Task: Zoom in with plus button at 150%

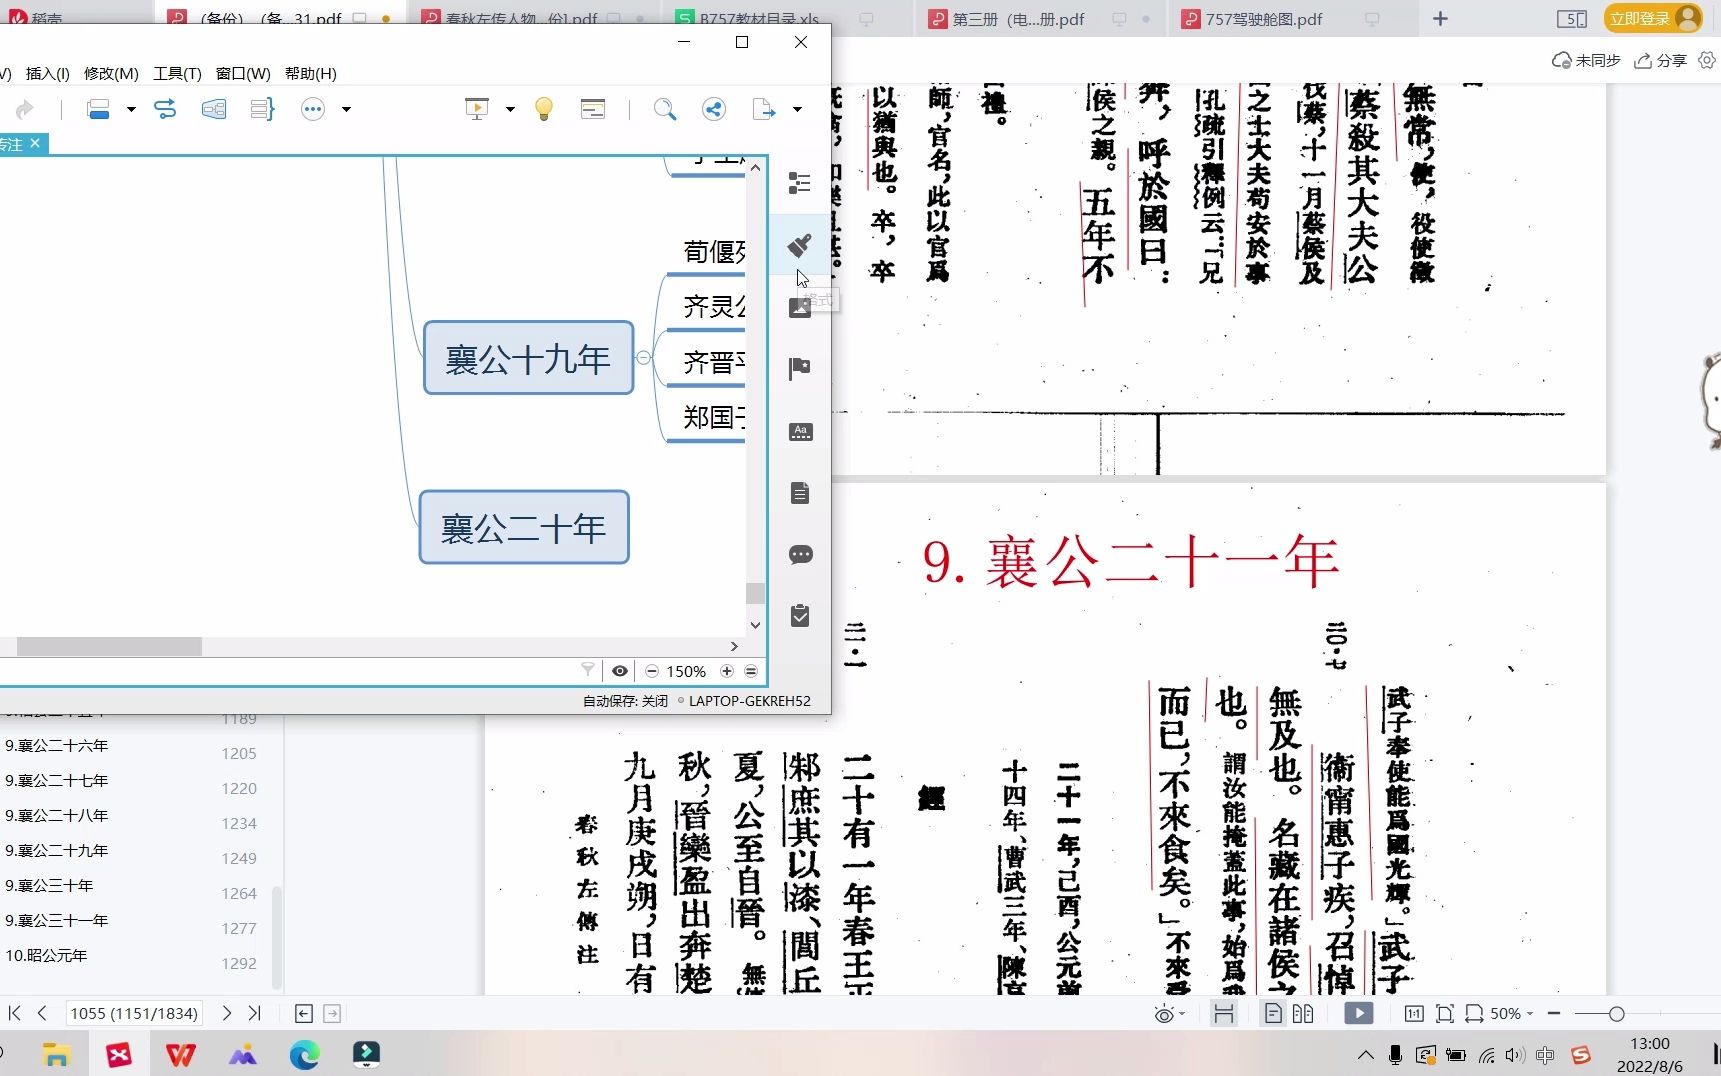Action: point(727,671)
